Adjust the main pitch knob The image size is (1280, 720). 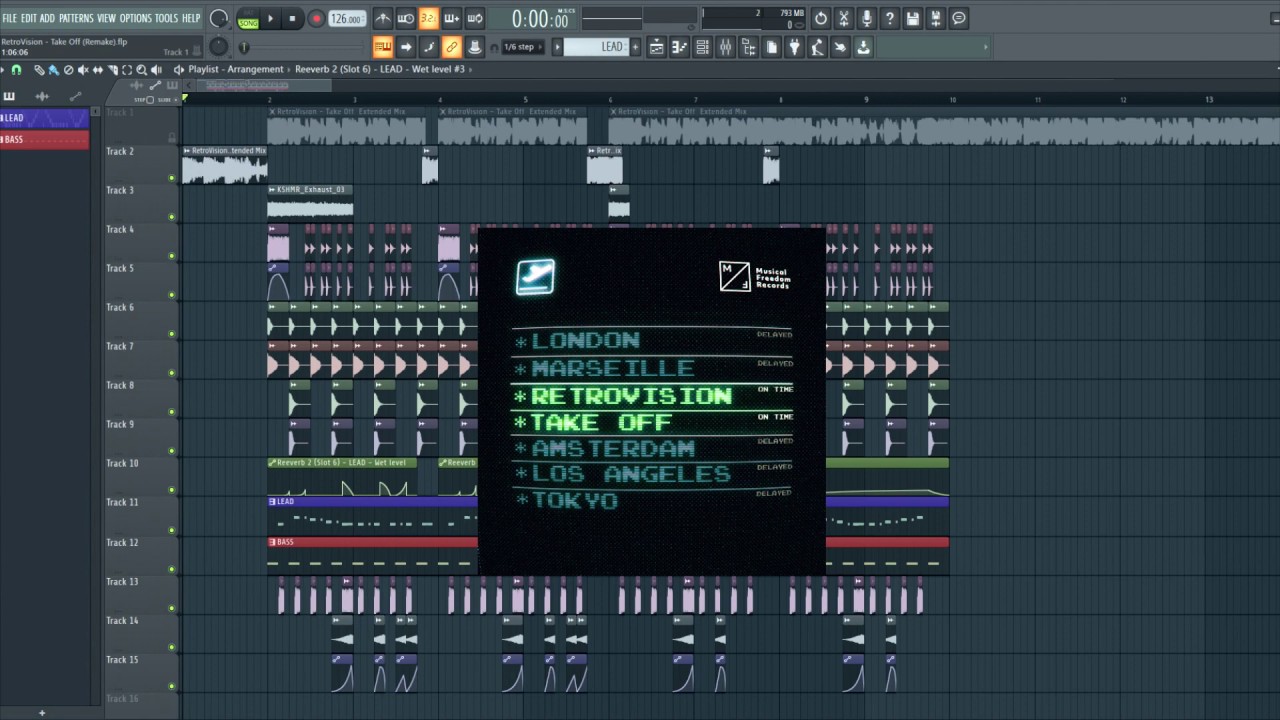[218, 47]
